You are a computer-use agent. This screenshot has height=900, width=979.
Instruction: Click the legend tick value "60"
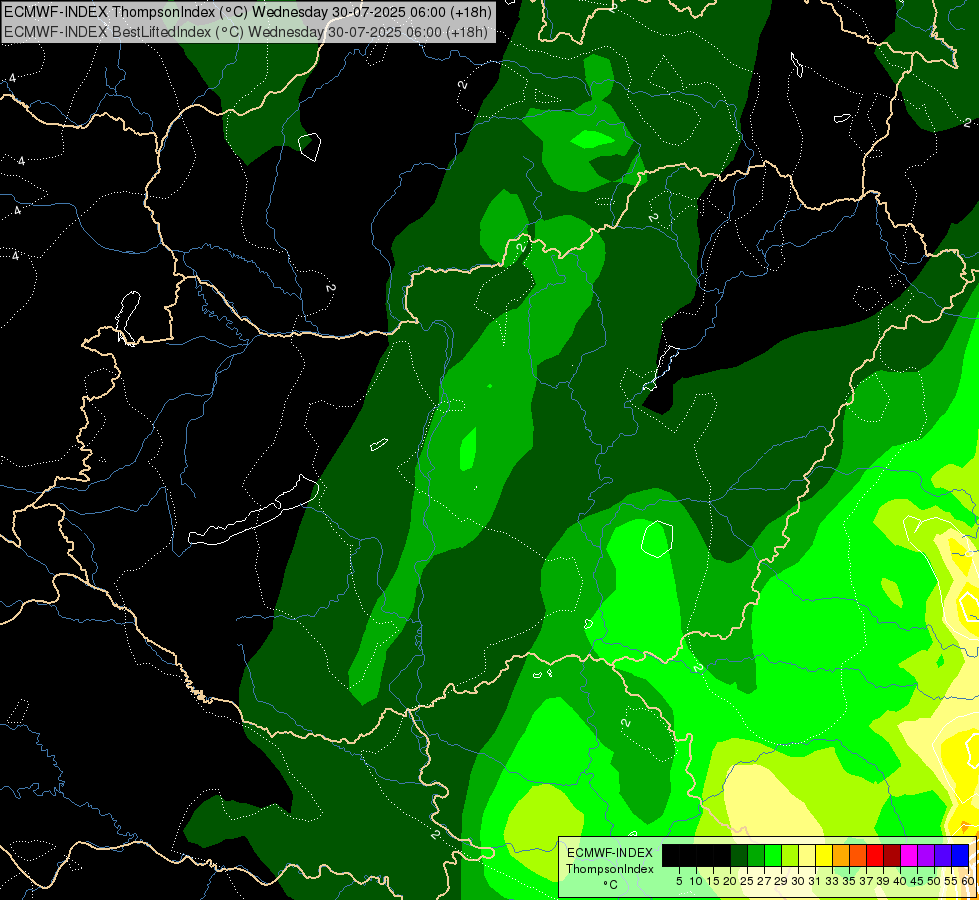coord(968,881)
